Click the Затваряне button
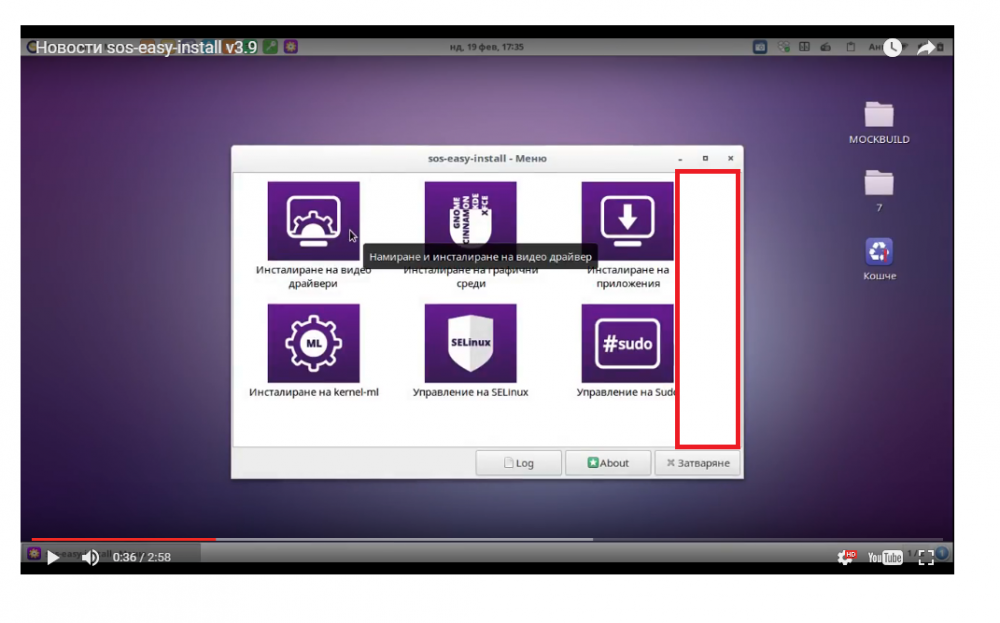Screen dimensions: 1000x623 click(698, 463)
